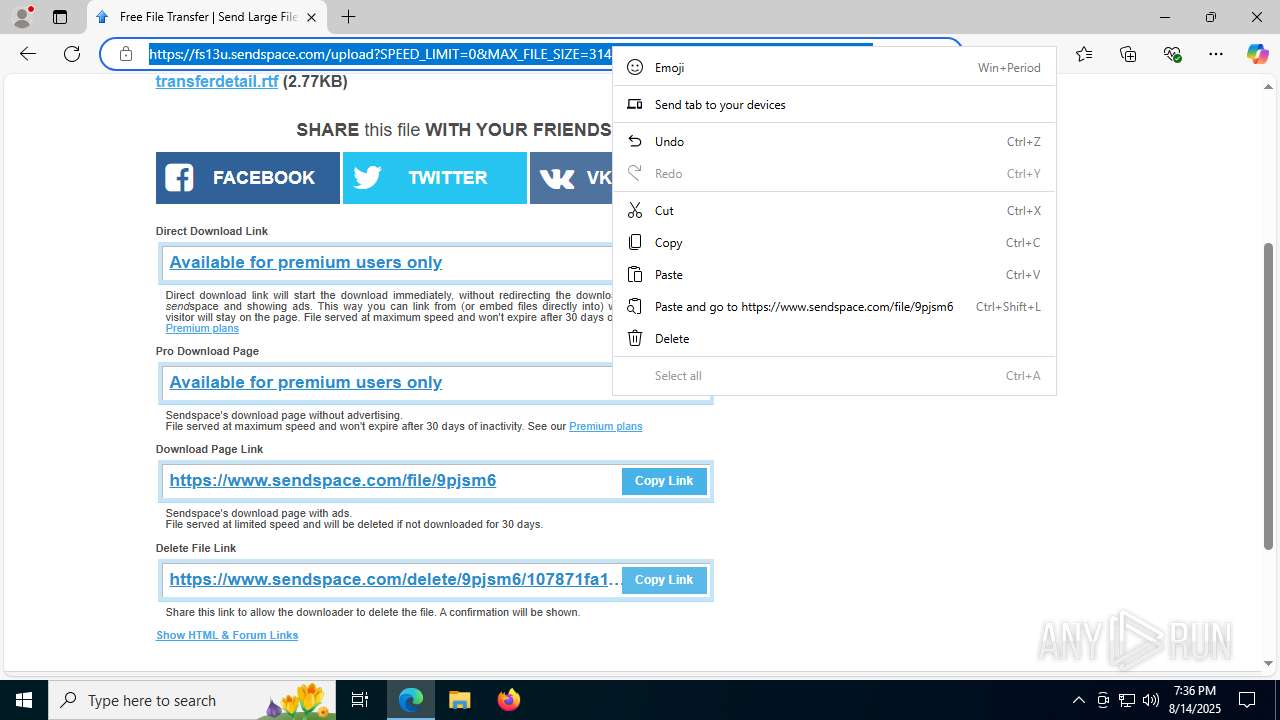
Task: Click the page vertical scrollbar thumb
Action: coord(1268,396)
